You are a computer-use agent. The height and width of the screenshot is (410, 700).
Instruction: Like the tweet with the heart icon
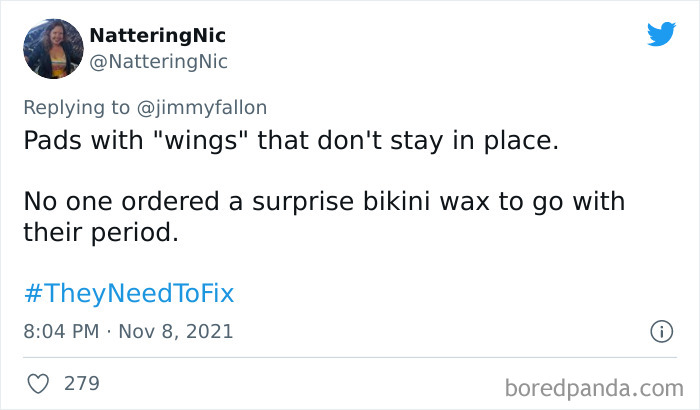pyautogui.click(x=38, y=383)
